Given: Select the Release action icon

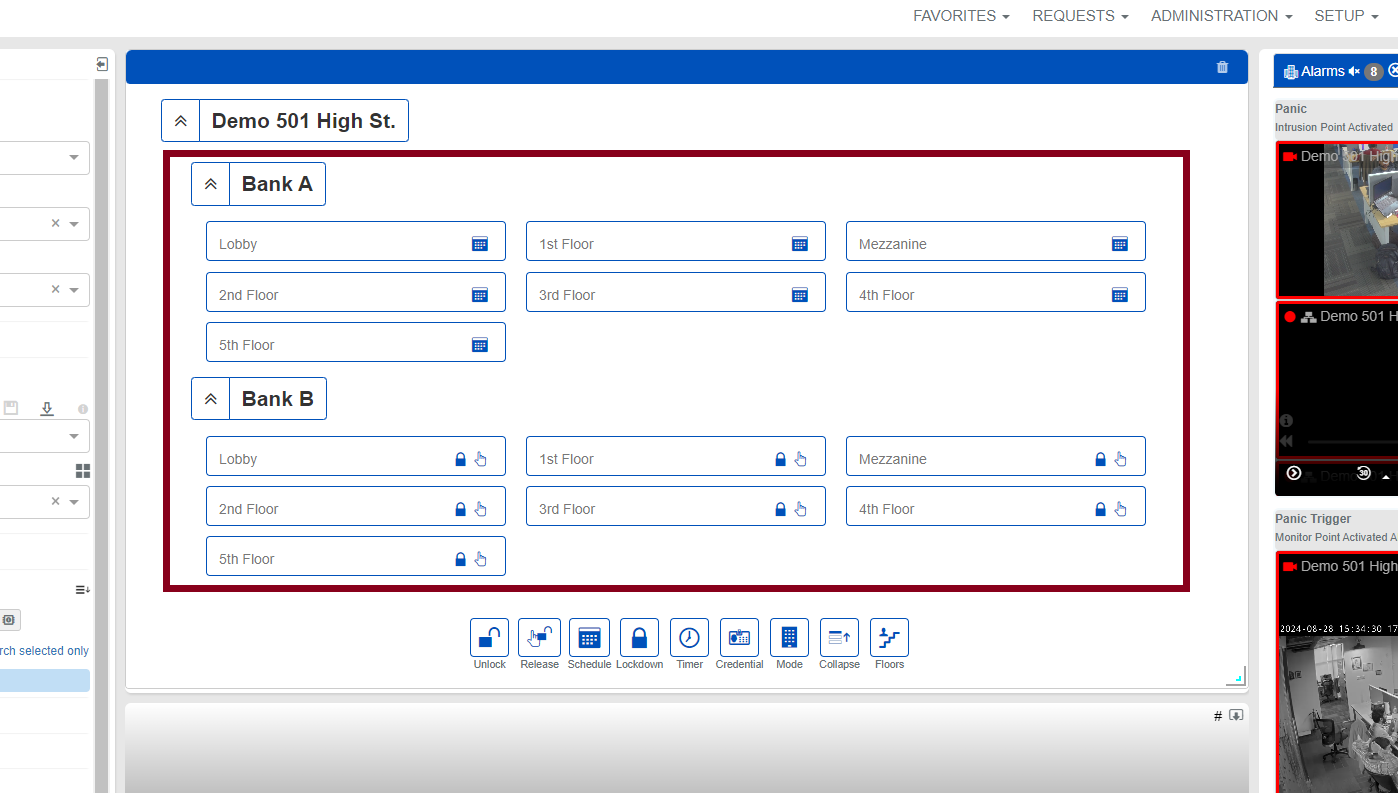Looking at the screenshot, I should (x=539, y=638).
